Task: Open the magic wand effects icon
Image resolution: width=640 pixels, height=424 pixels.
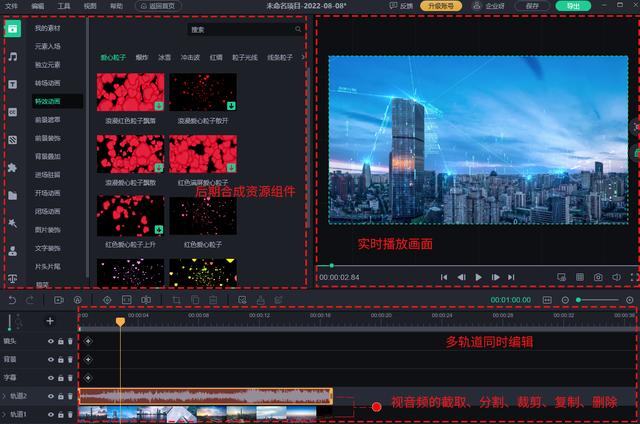Action: [x=13, y=223]
